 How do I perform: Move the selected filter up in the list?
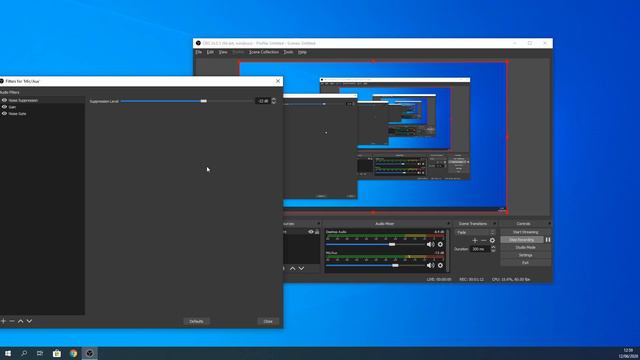[x=20, y=321]
